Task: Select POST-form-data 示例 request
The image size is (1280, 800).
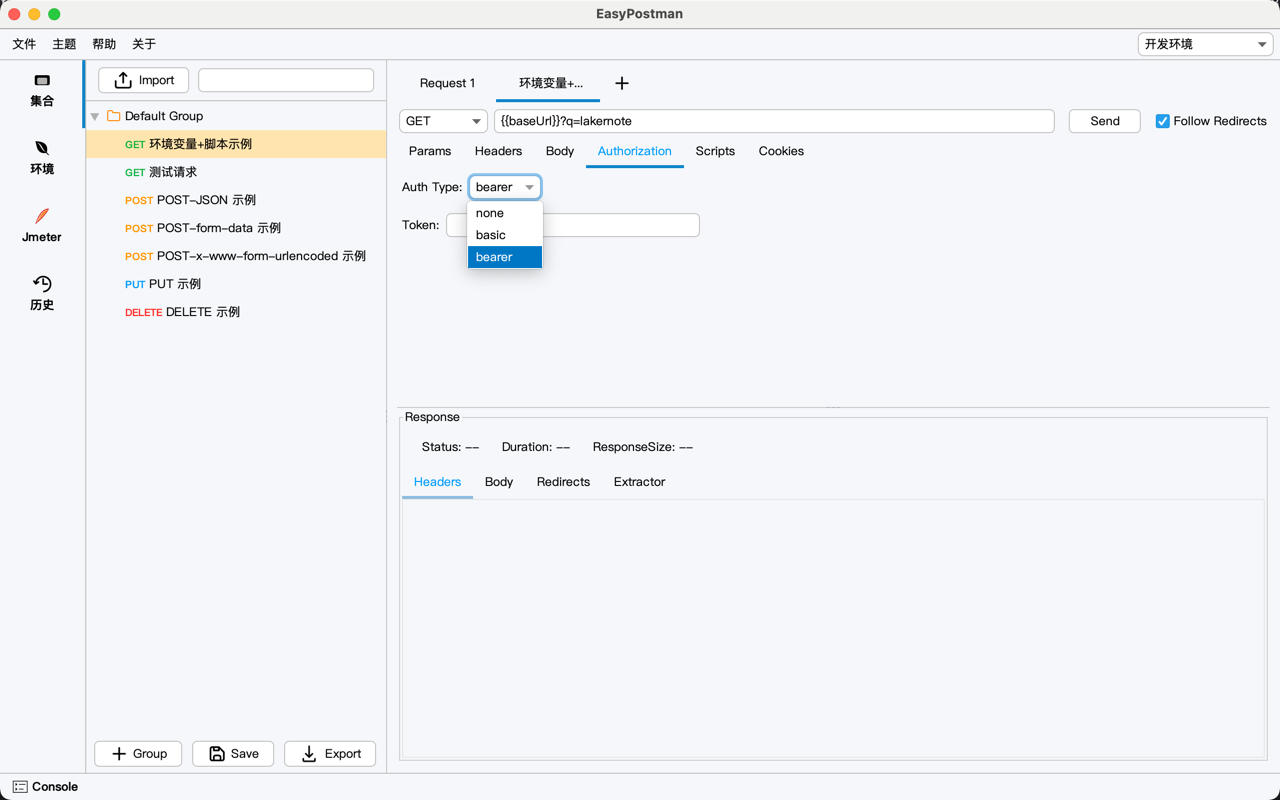Action: coord(236,228)
